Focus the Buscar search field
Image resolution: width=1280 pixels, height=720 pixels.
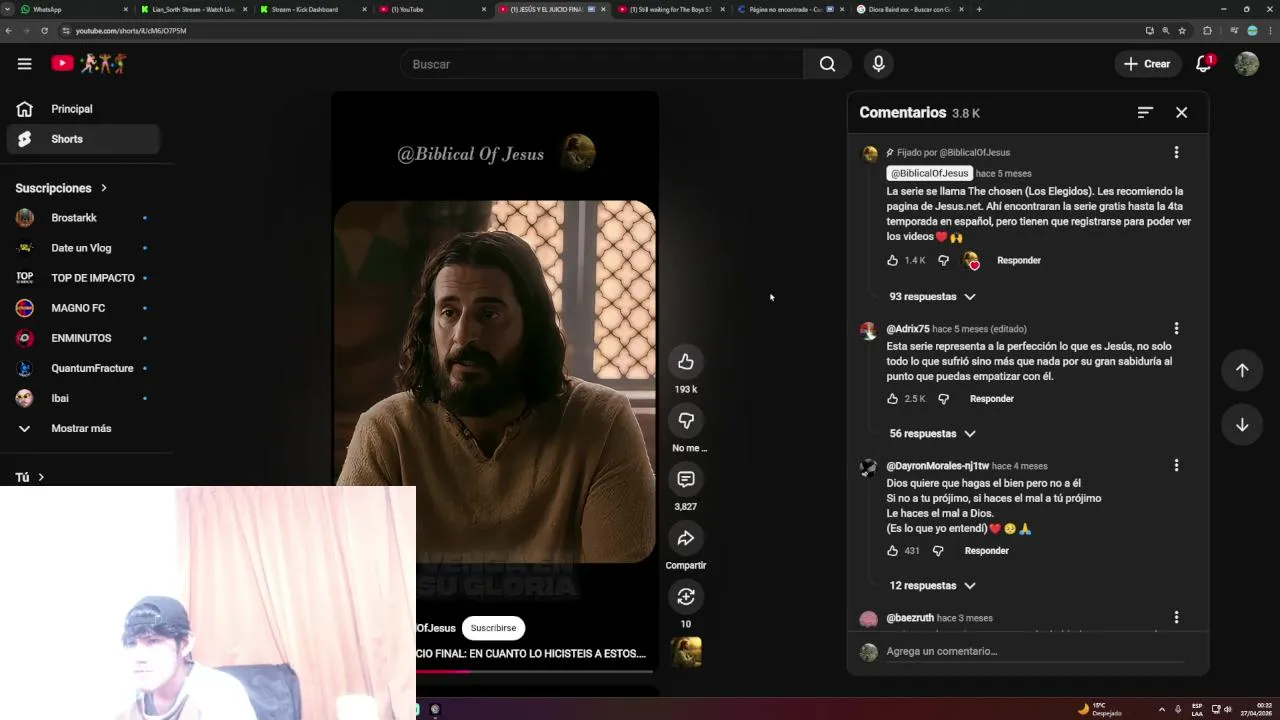pos(602,64)
